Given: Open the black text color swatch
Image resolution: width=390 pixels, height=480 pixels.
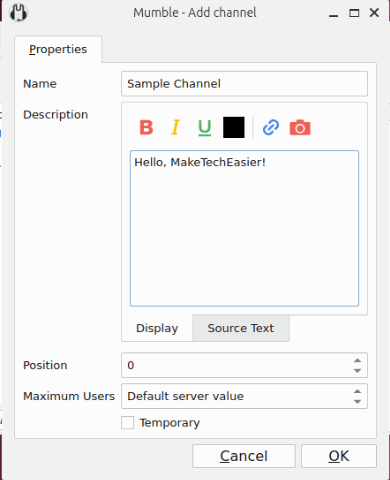Looking at the screenshot, I should pyautogui.click(x=234, y=127).
